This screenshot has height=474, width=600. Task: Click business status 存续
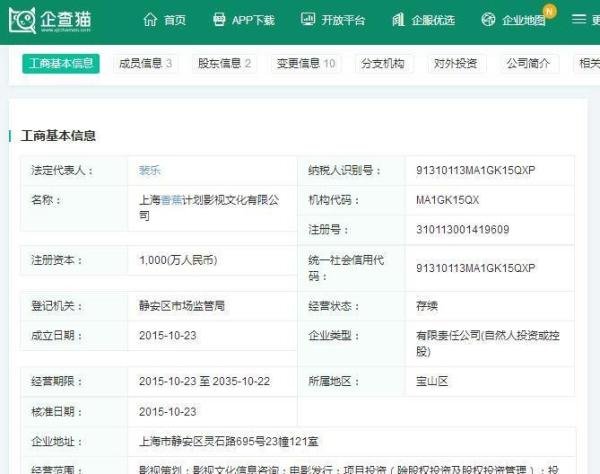427,306
